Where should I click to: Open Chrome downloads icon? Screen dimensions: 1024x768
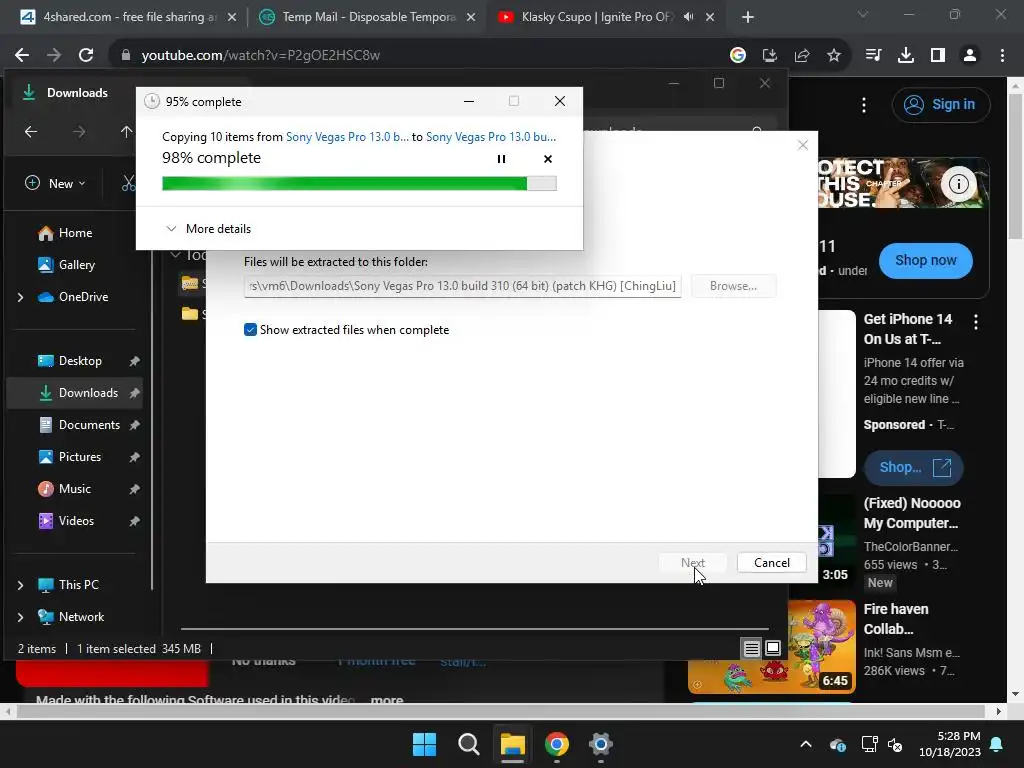point(906,56)
